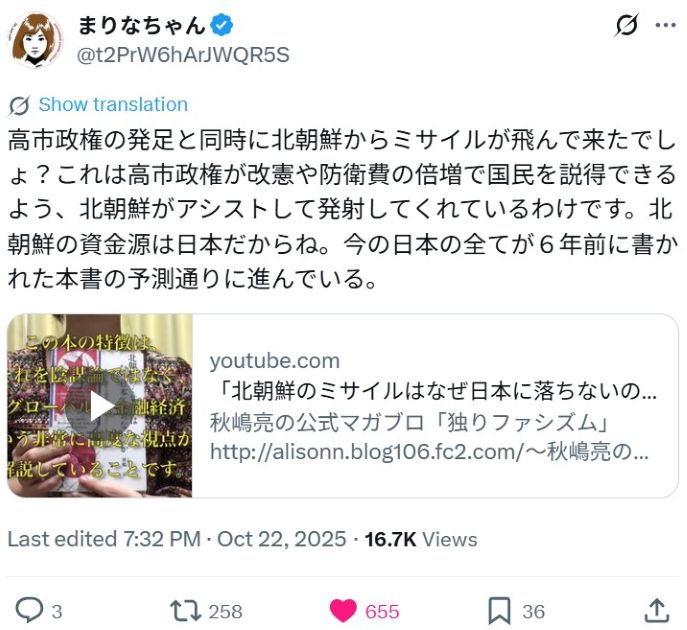This screenshot has width=687, height=630.
Task: Open the Last edited timestamp link
Action: (177, 539)
